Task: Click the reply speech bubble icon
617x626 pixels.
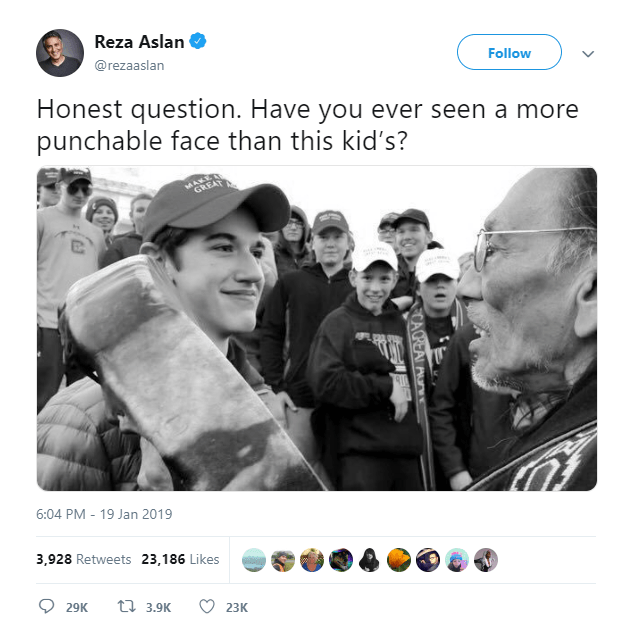Action: click(x=46, y=606)
